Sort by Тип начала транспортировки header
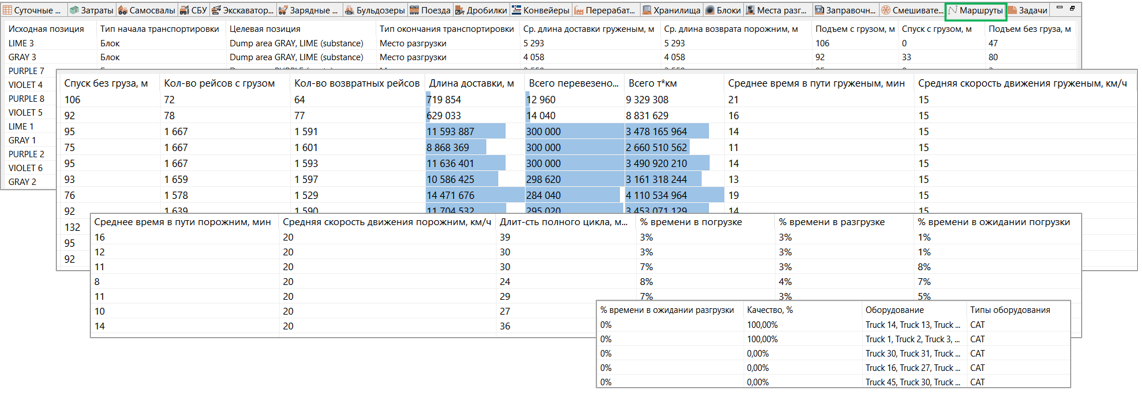This screenshot has height=401, width=1142. pyautogui.click(x=160, y=29)
